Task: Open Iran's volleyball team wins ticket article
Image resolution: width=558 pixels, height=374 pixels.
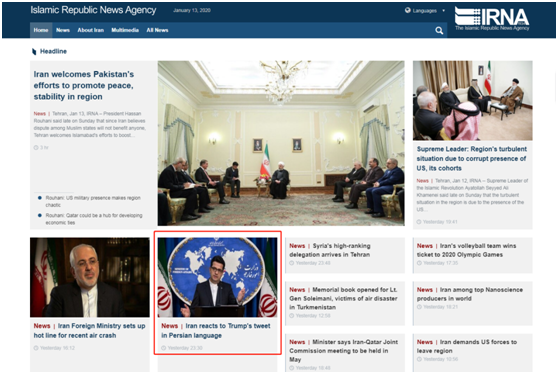Action: click(x=466, y=250)
